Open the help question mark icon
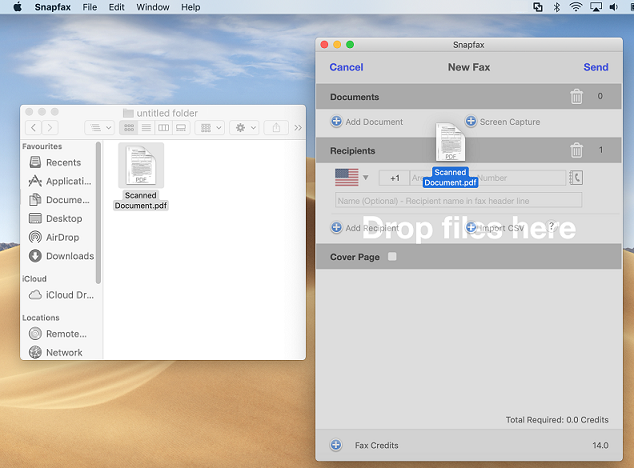Screen dimensions: 634x468 click(551, 227)
